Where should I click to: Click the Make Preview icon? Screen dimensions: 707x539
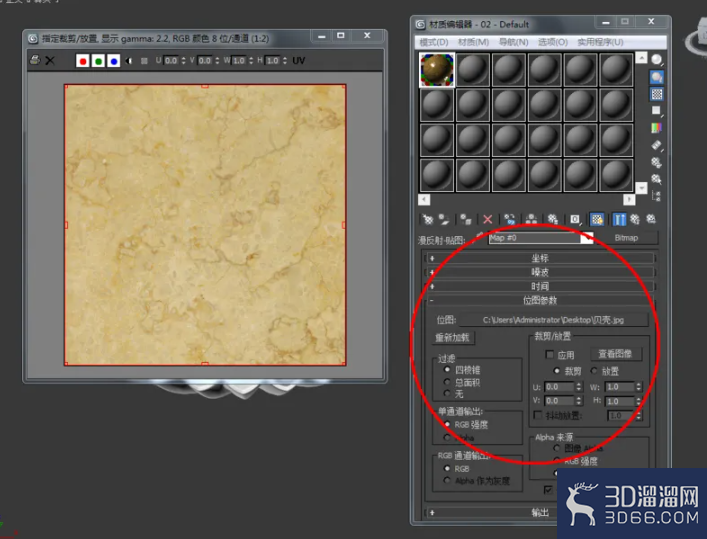[x=657, y=145]
